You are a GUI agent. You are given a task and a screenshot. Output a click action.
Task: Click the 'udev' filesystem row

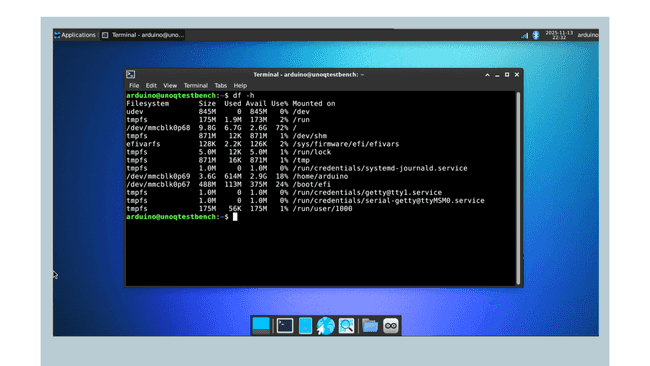point(218,112)
